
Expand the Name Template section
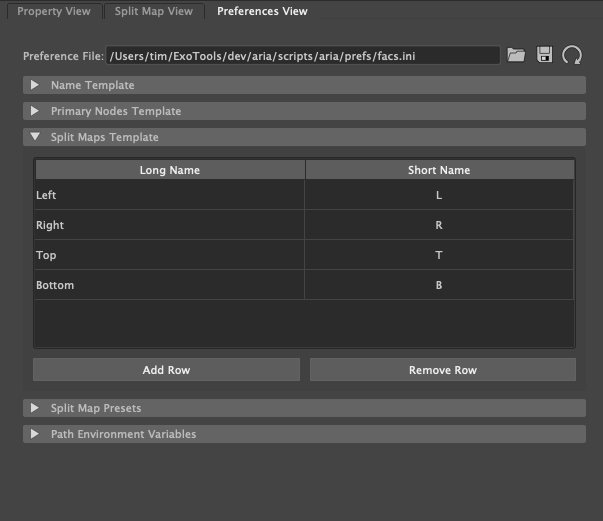click(304, 85)
